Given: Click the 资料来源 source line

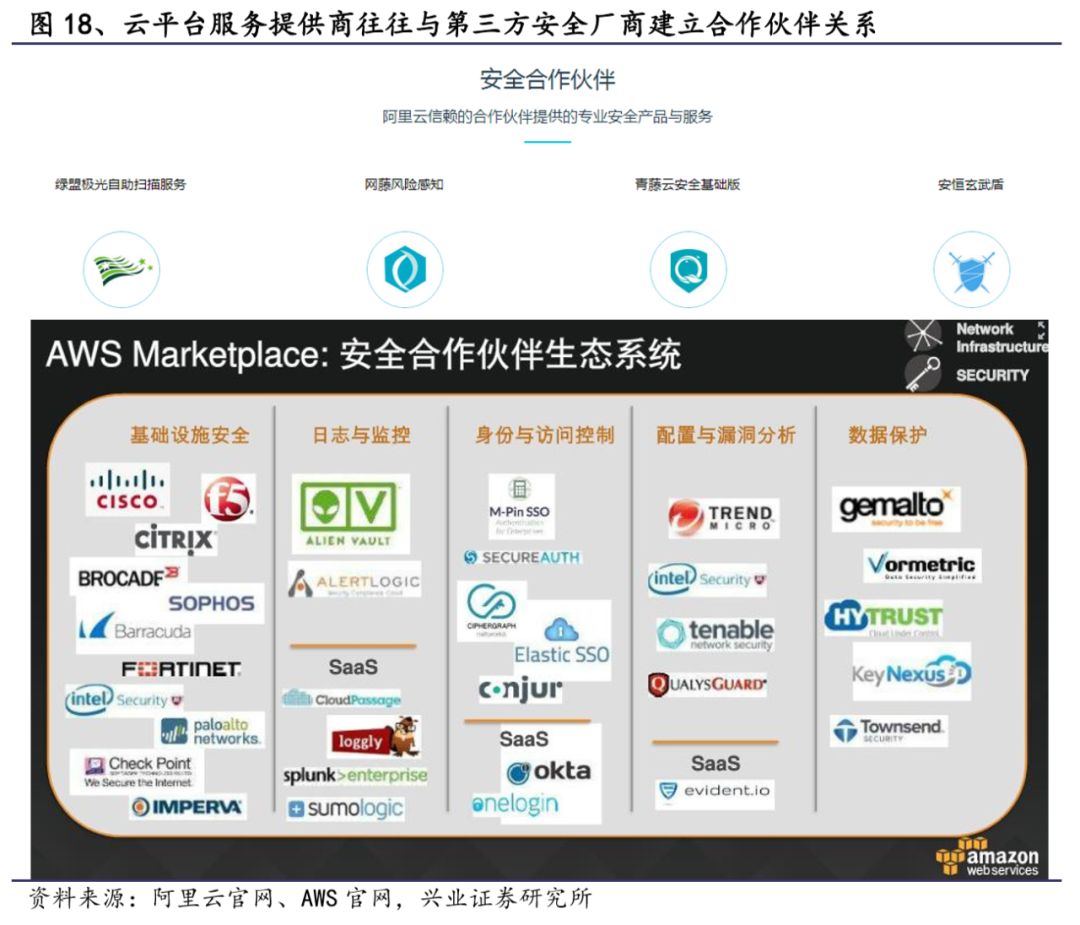Looking at the screenshot, I should pyautogui.click(x=311, y=897).
